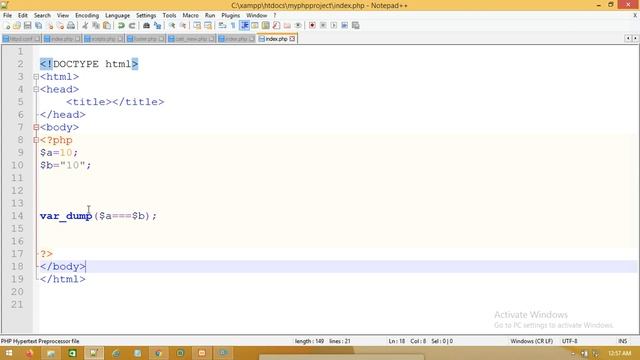
Task: Click the Zoom In toolbar icon
Action: [x=172, y=26]
